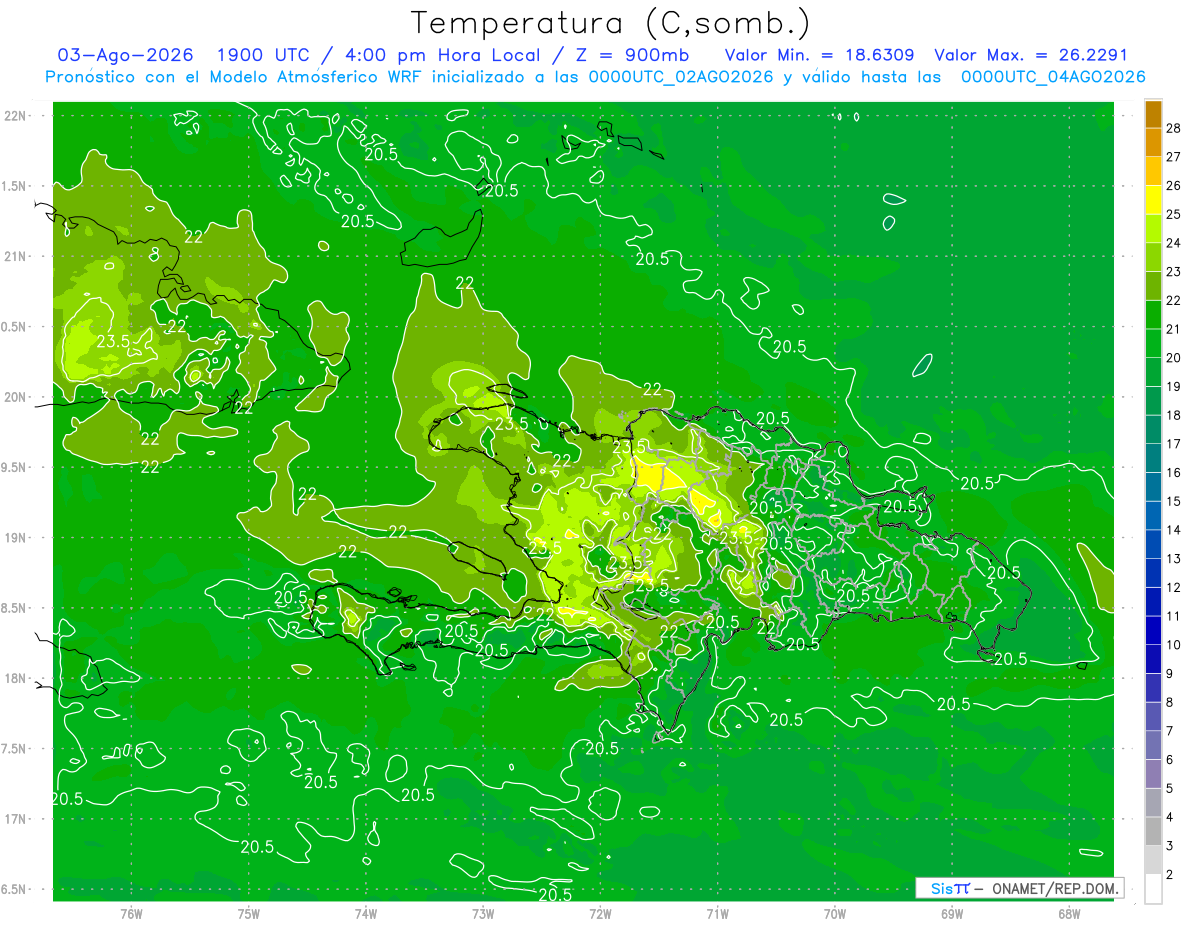Click the "1.5N" latitude axis label
The image size is (1200, 927).
pyautogui.click(x=14, y=186)
